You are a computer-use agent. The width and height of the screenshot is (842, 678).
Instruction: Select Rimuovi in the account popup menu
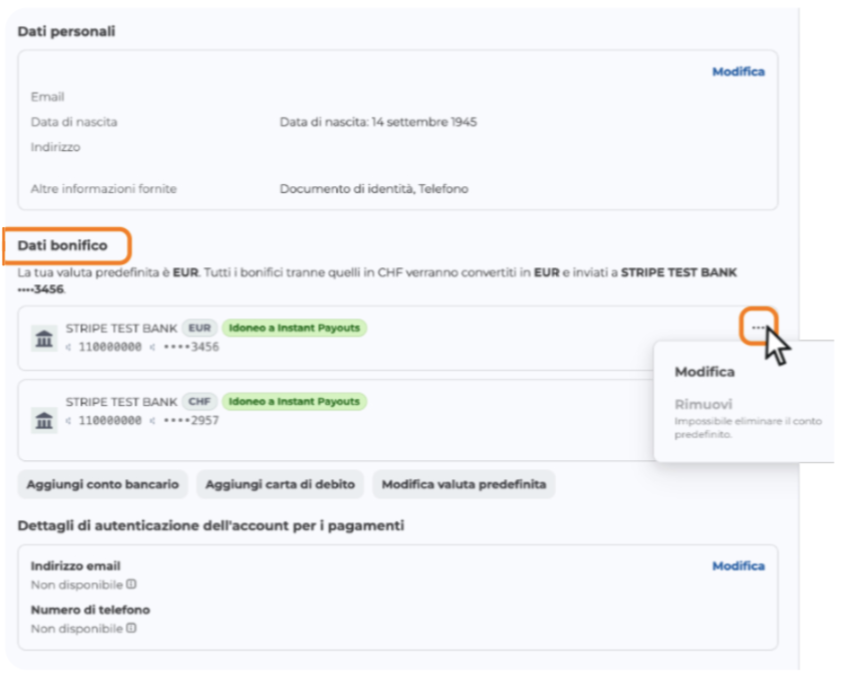(703, 405)
